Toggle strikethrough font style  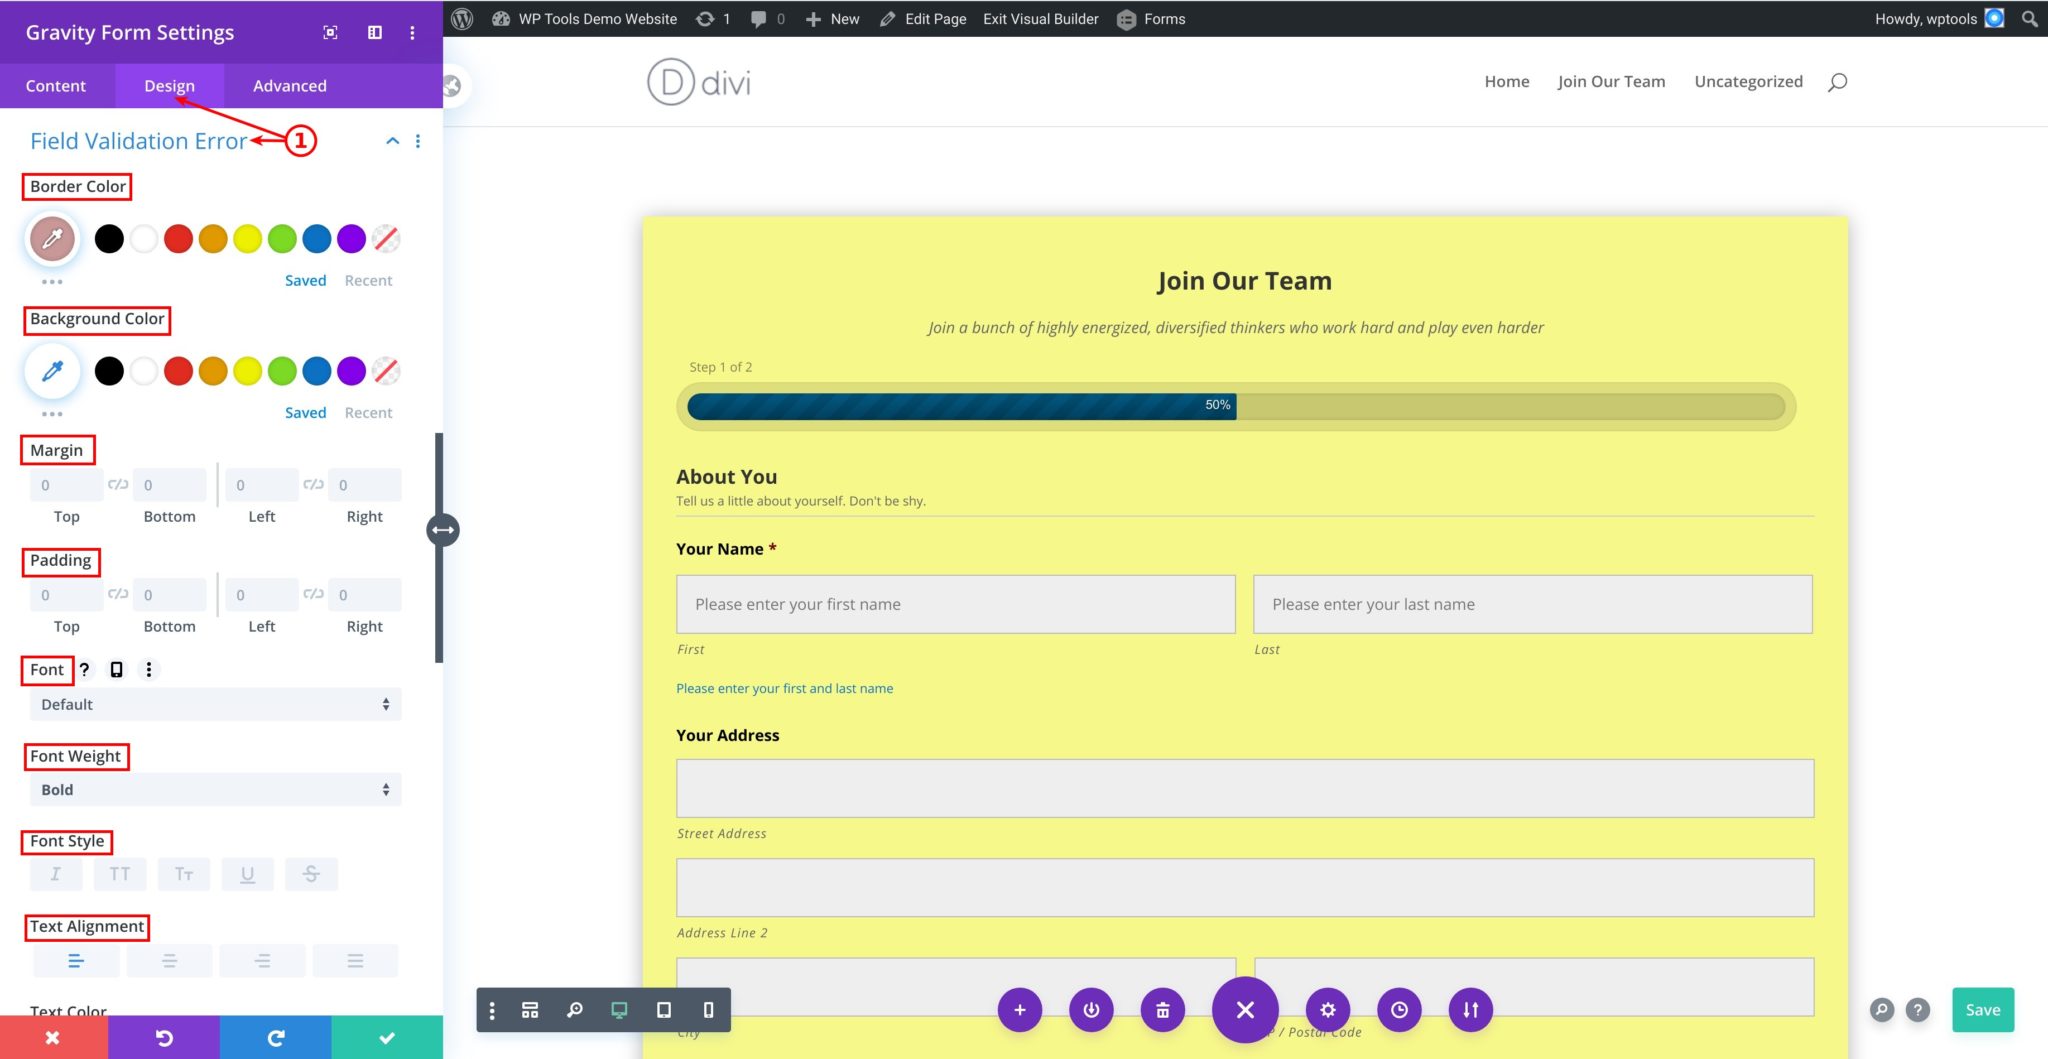tap(311, 873)
